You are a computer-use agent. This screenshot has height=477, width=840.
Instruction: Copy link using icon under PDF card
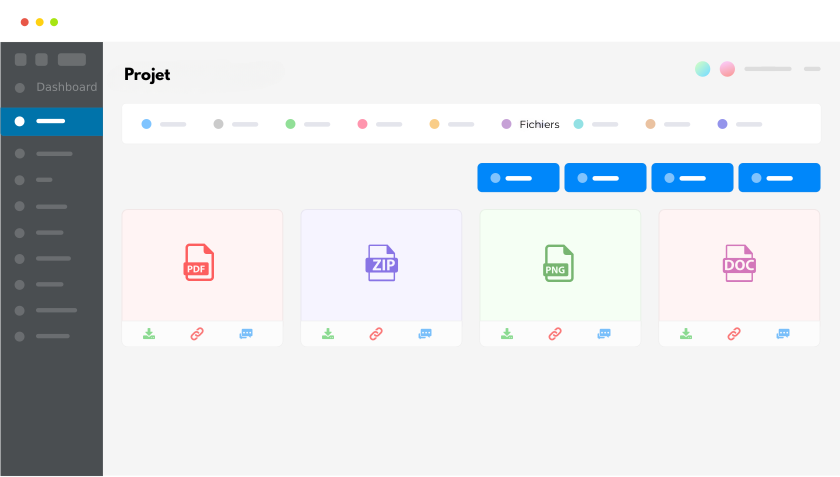(x=197, y=334)
